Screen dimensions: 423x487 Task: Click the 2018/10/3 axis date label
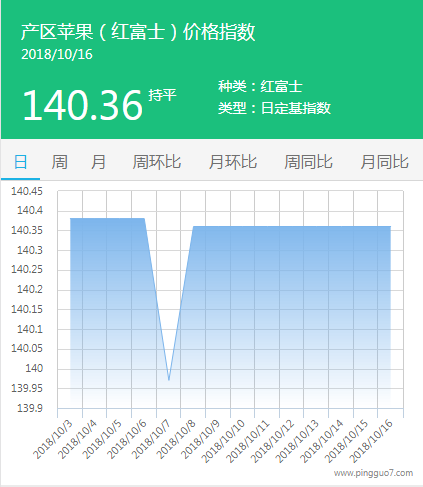[53, 439]
